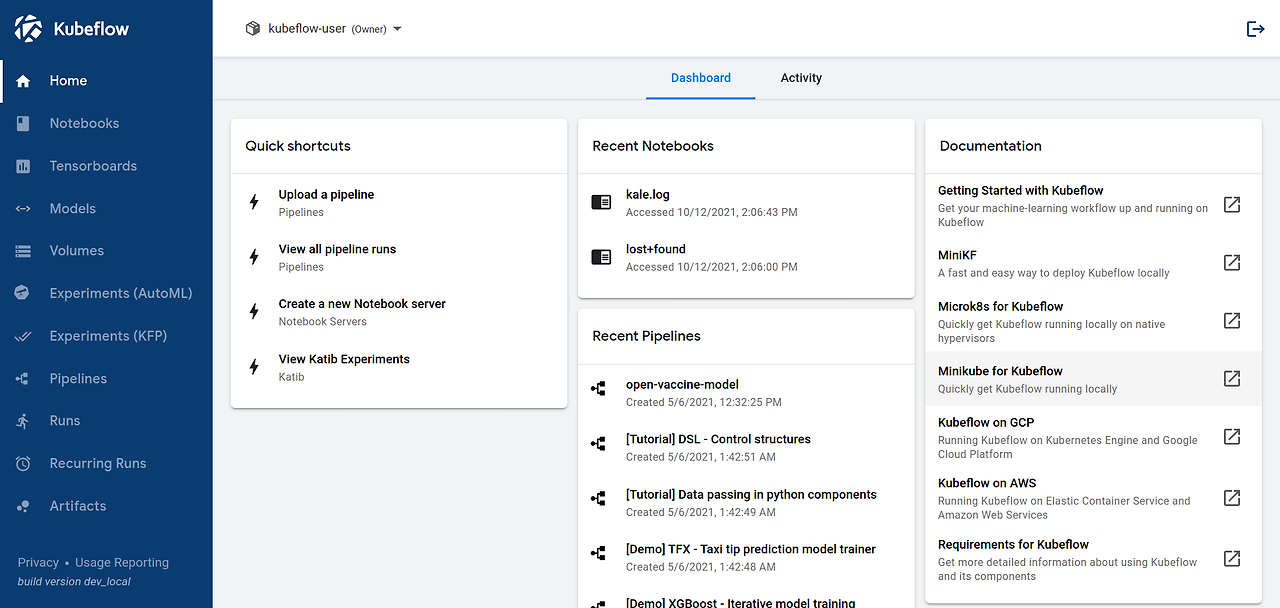Select Recurring Runs in the sidebar menu
The image size is (1280, 608).
pos(106,463)
